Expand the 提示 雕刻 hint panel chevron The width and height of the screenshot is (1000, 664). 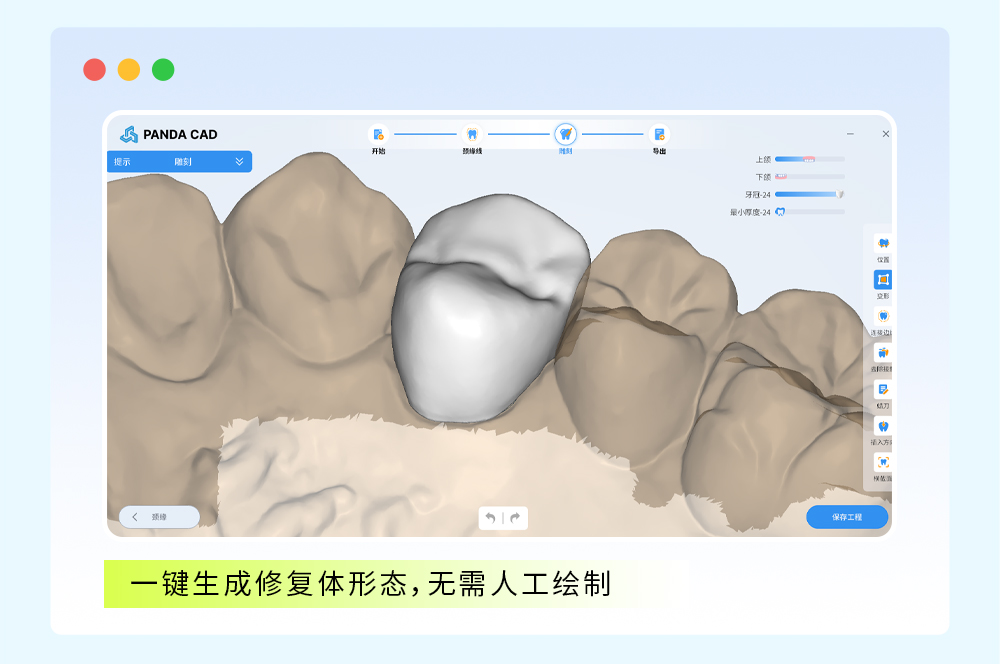click(239, 161)
